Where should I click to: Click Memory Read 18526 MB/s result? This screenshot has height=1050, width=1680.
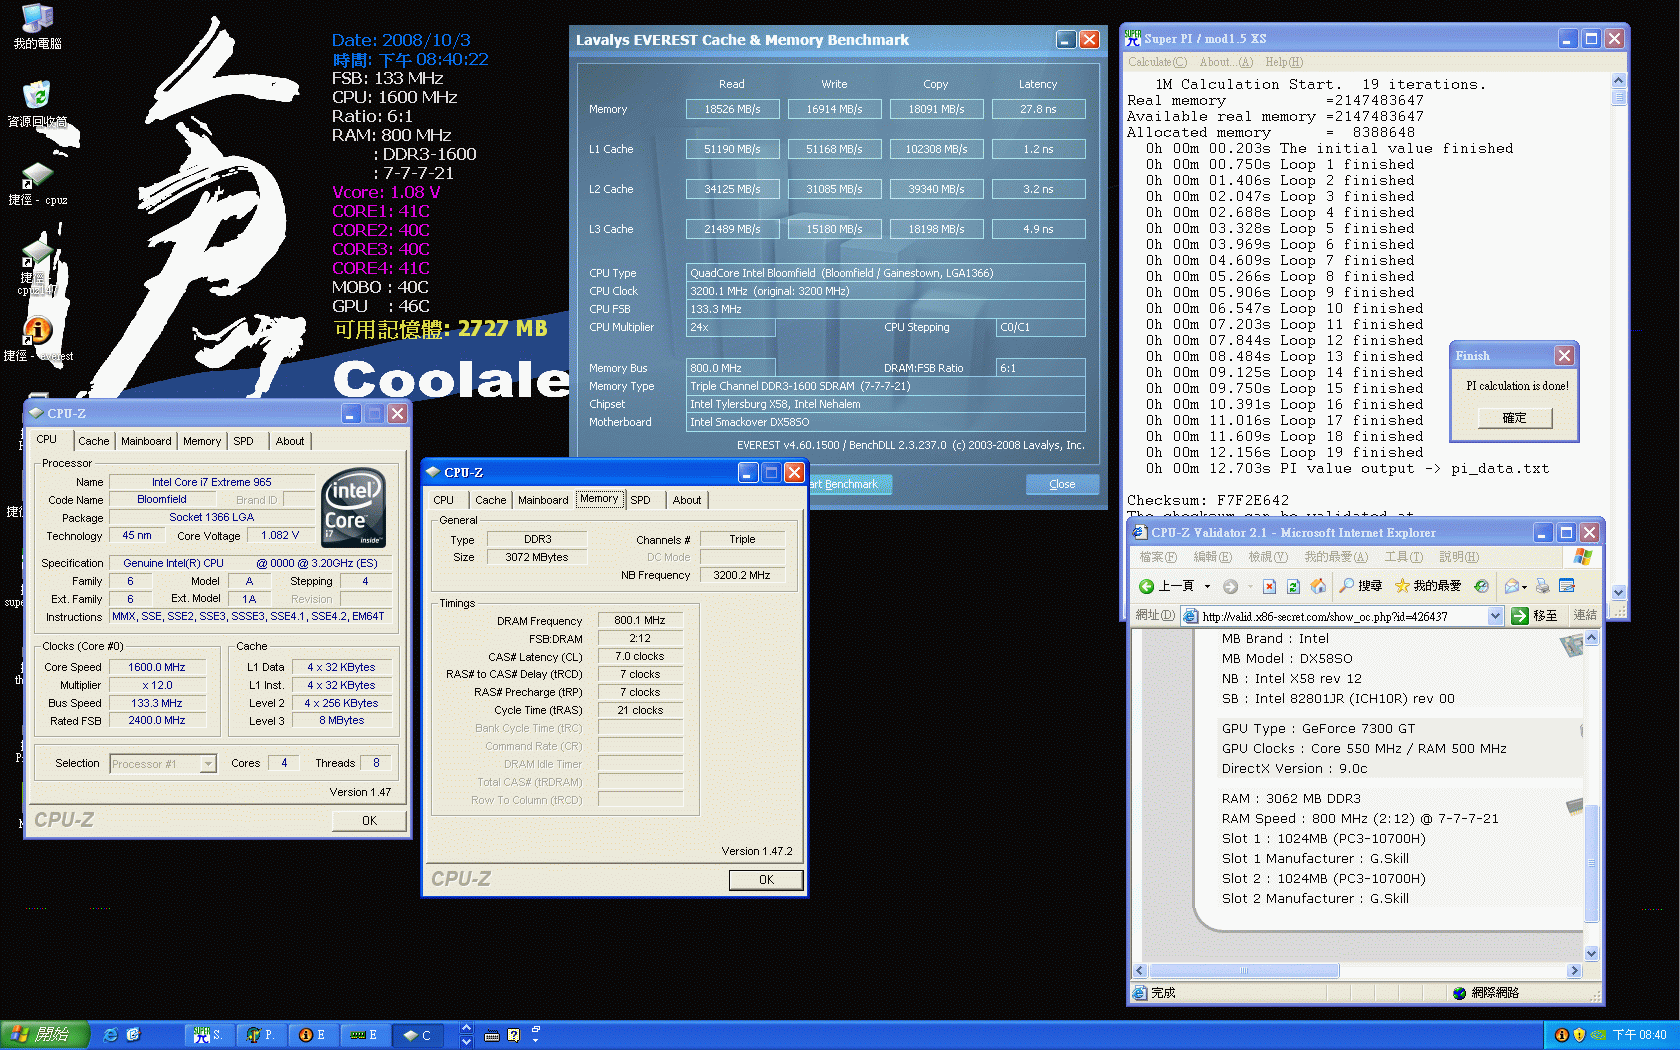coord(732,109)
